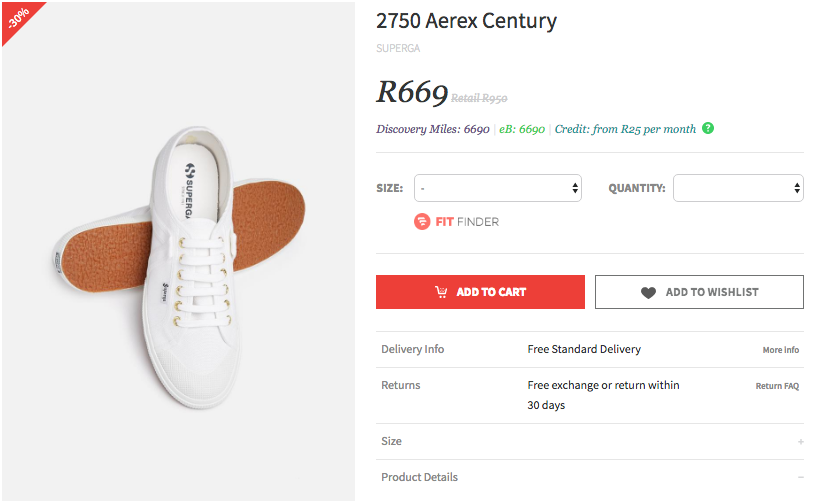This screenshot has height=501, width=823.
Task: Click the Add to Cart button
Action: coord(480,292)
